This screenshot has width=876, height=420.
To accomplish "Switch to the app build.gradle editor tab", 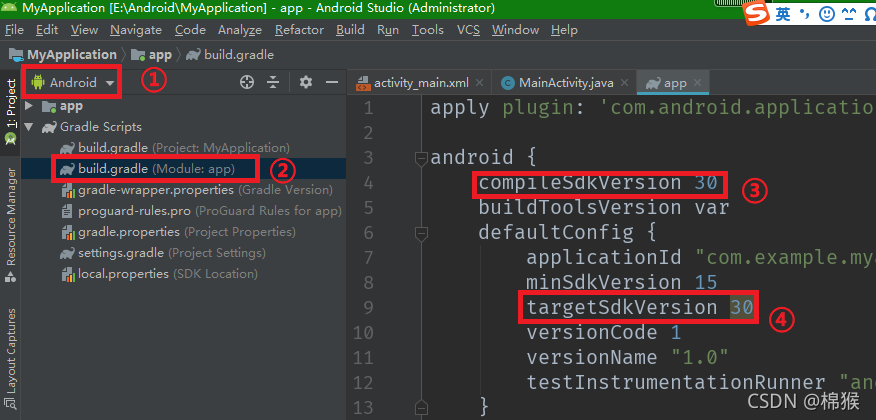I will click(x=675, y=83).
